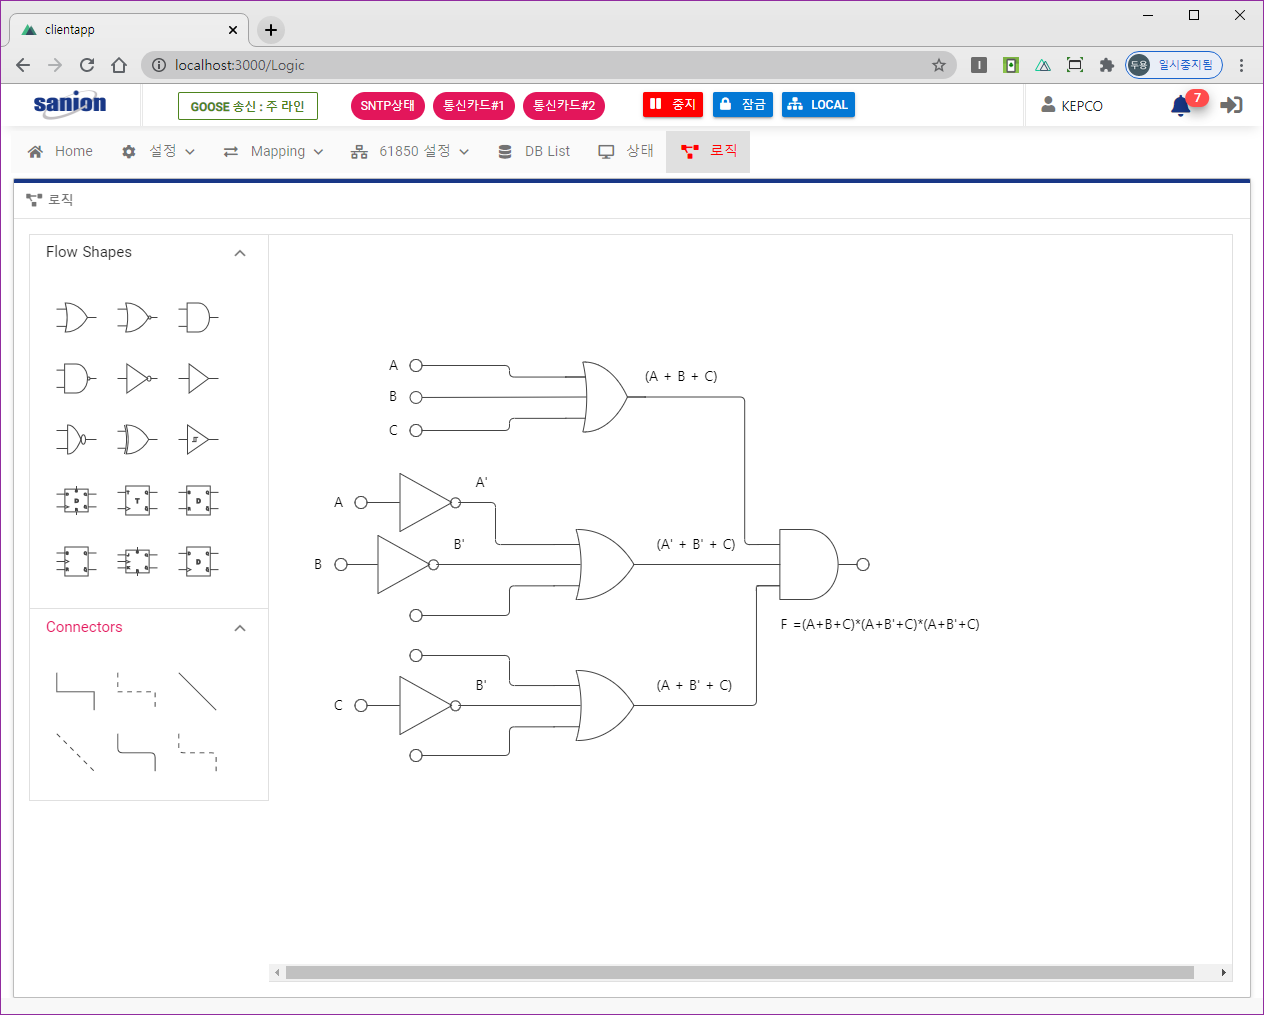1264x1015 pixels.
Task: Select the AND gate shape
Action: point(198,318)
